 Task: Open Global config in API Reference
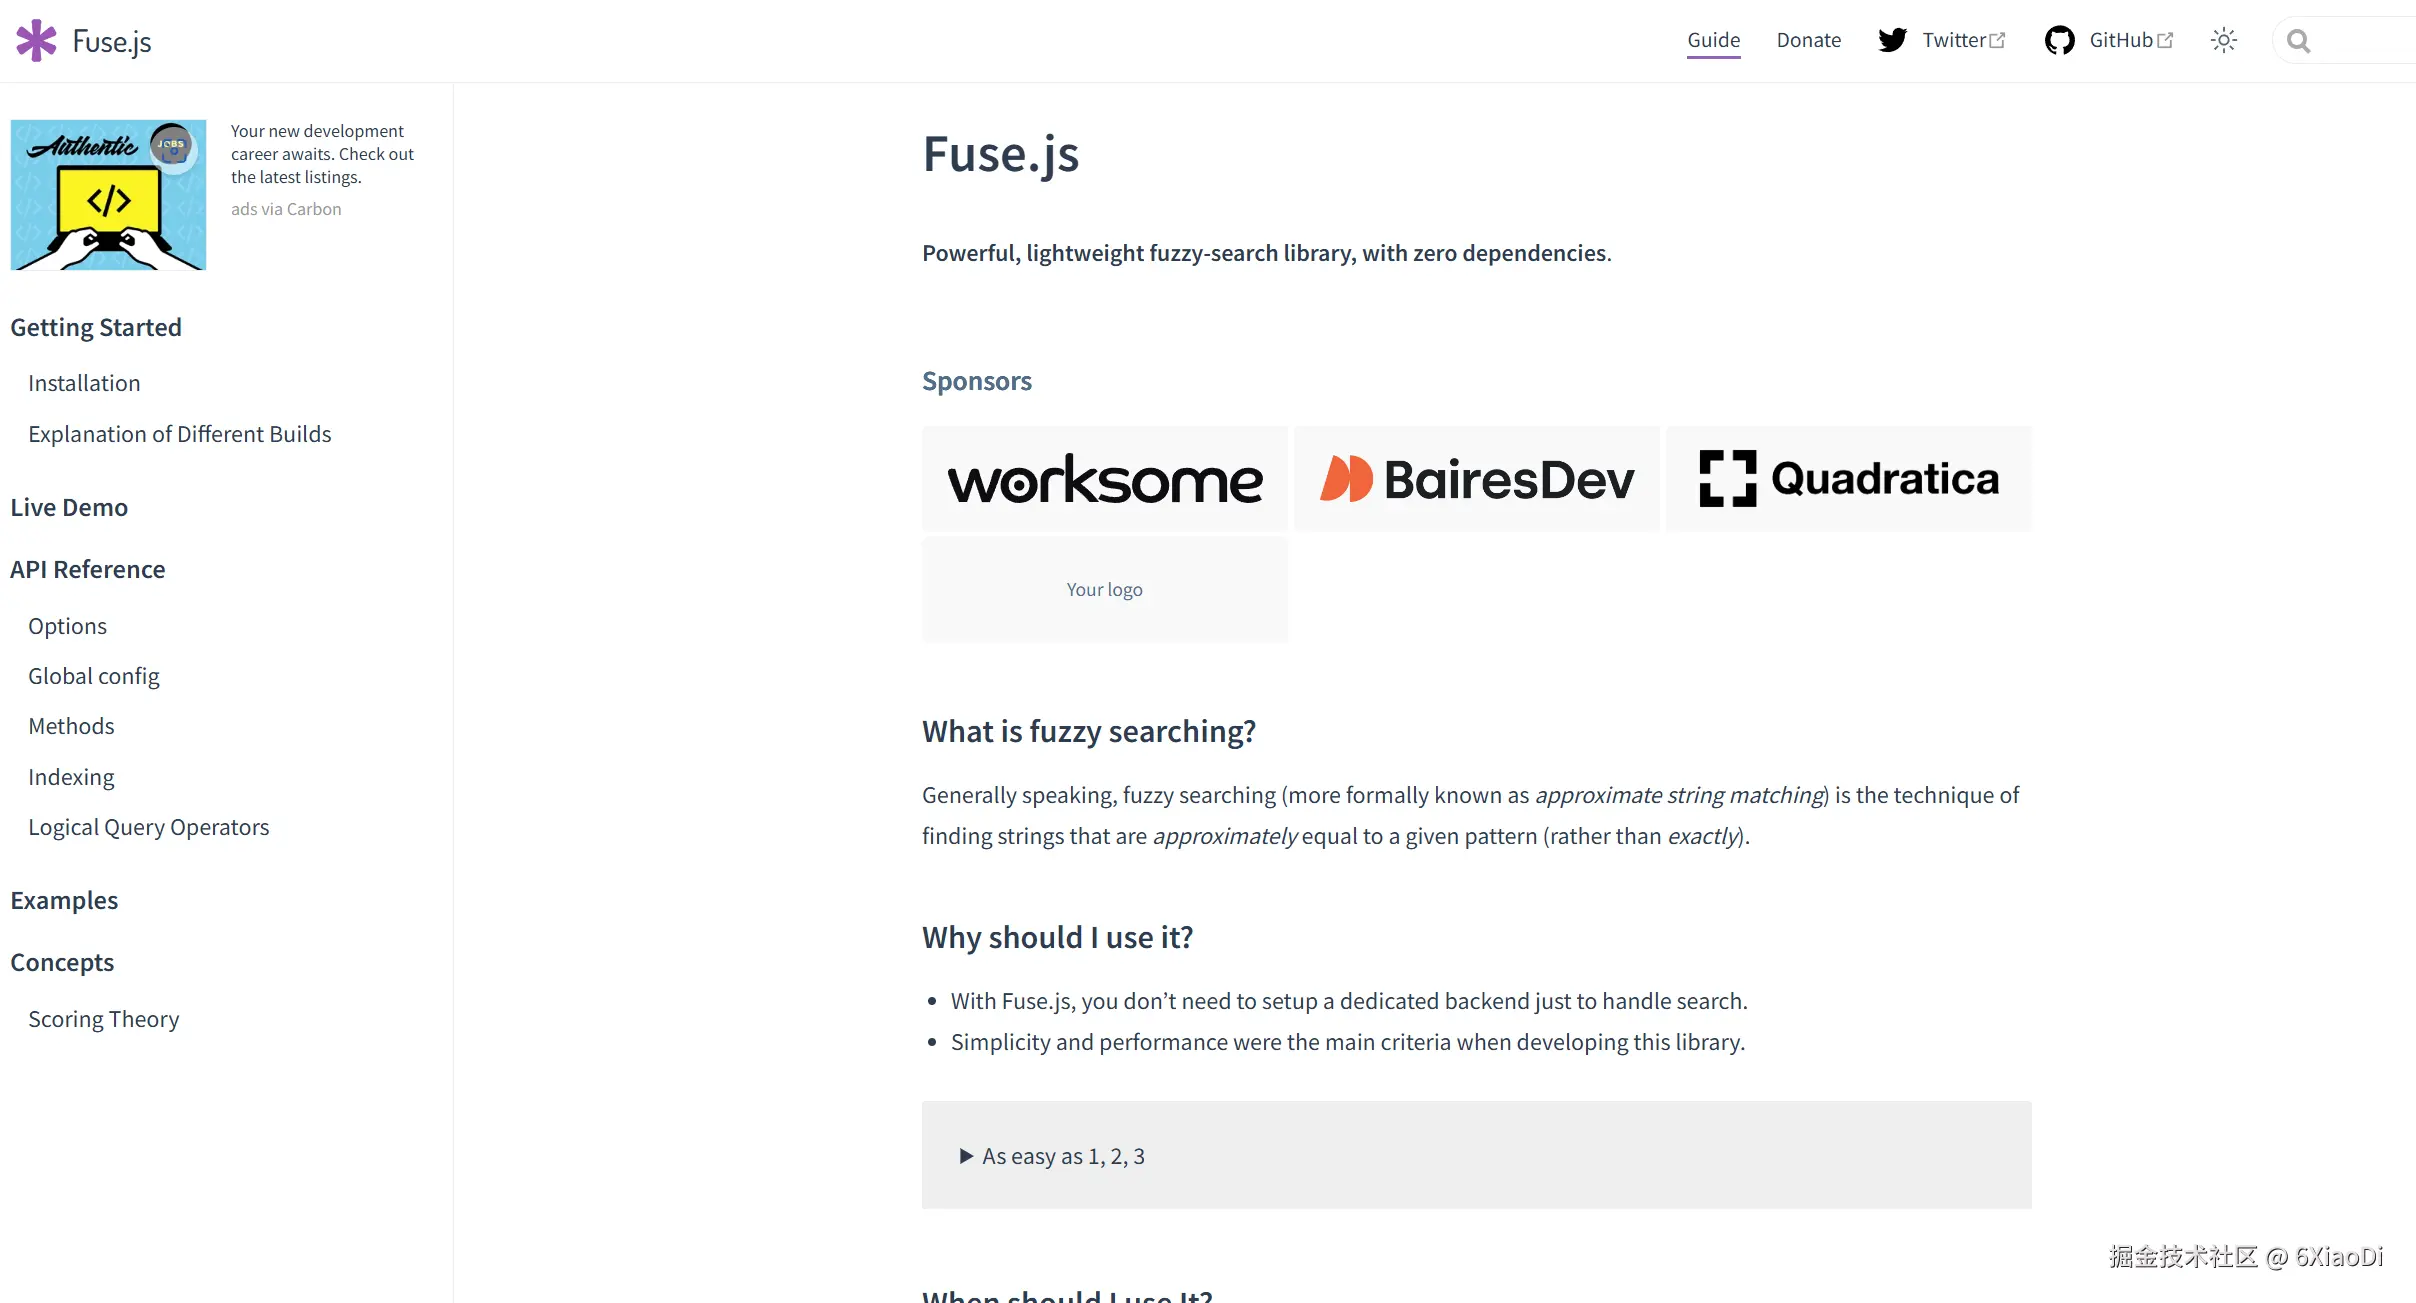[x=93, y=676]
